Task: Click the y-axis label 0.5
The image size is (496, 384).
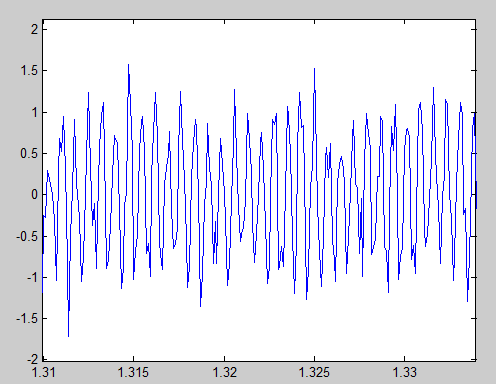Action: [29, 154]
